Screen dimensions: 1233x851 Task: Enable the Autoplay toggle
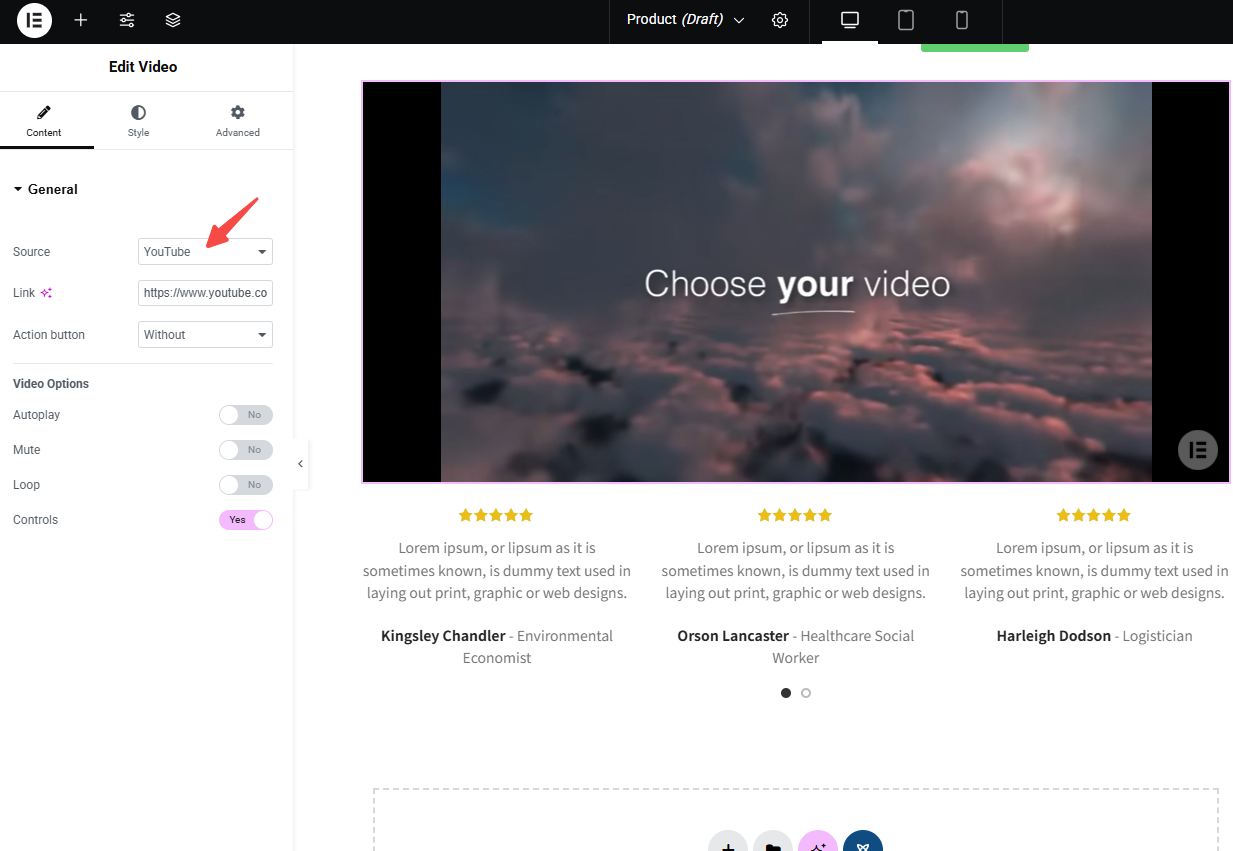(245, 415)
